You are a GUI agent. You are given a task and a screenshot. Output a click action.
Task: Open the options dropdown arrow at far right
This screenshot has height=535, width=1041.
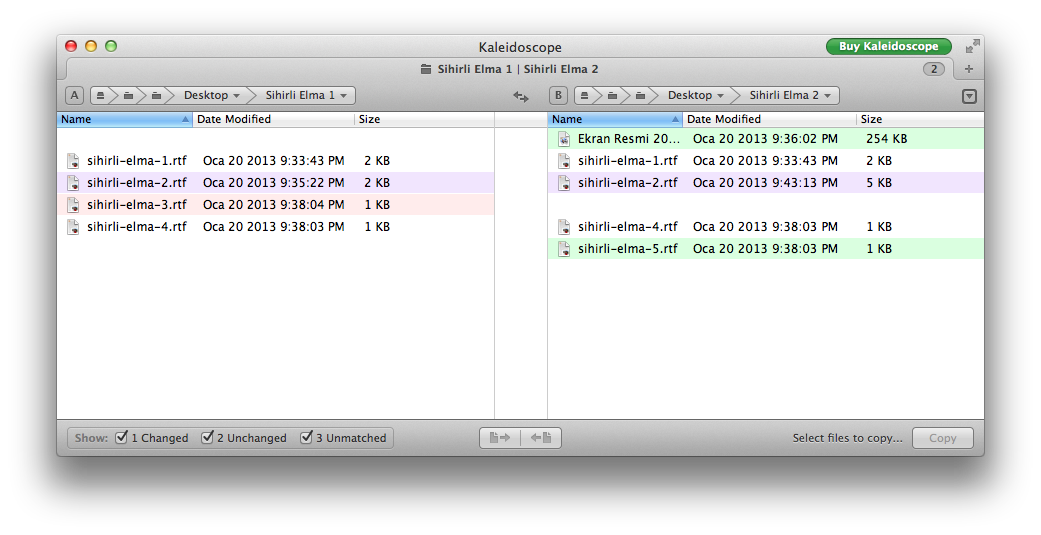[x=968, y=97]
